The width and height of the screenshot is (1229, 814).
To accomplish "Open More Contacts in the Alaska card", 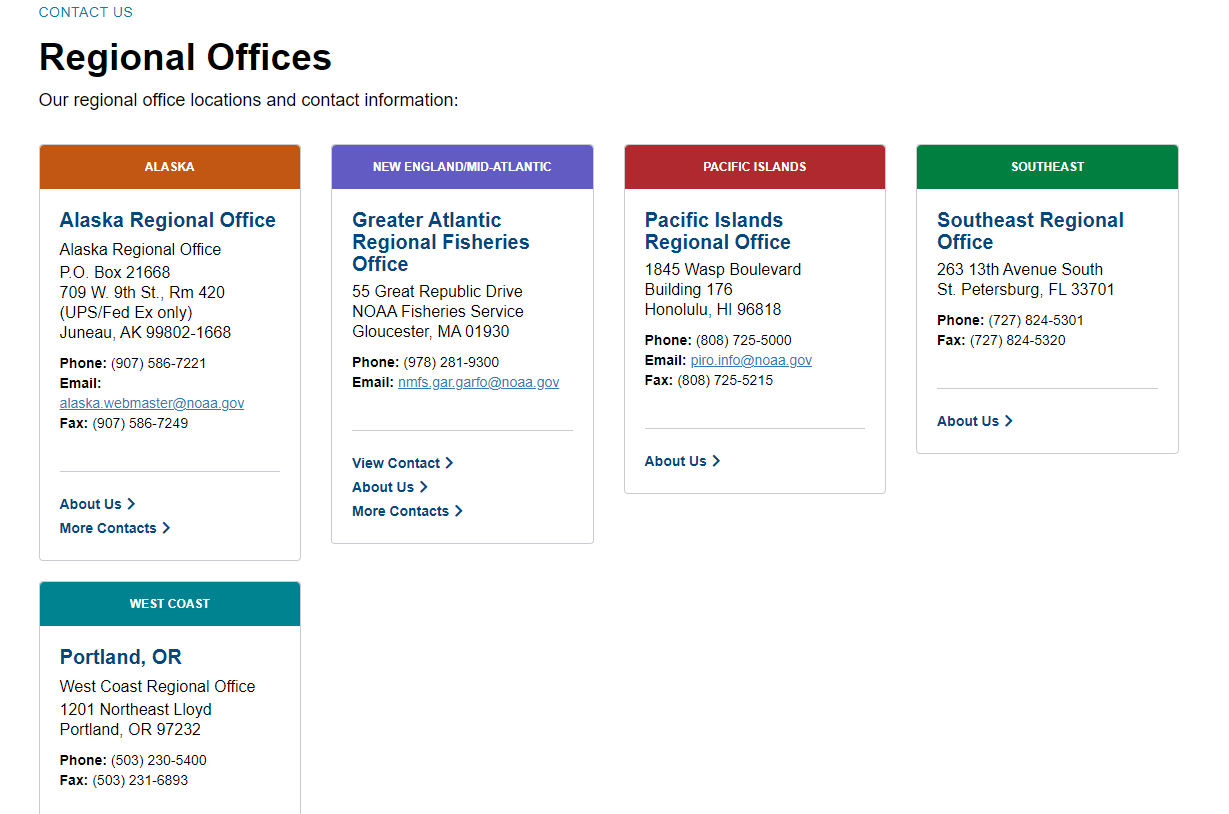I will pyautogui.click(x=108, y=528).
